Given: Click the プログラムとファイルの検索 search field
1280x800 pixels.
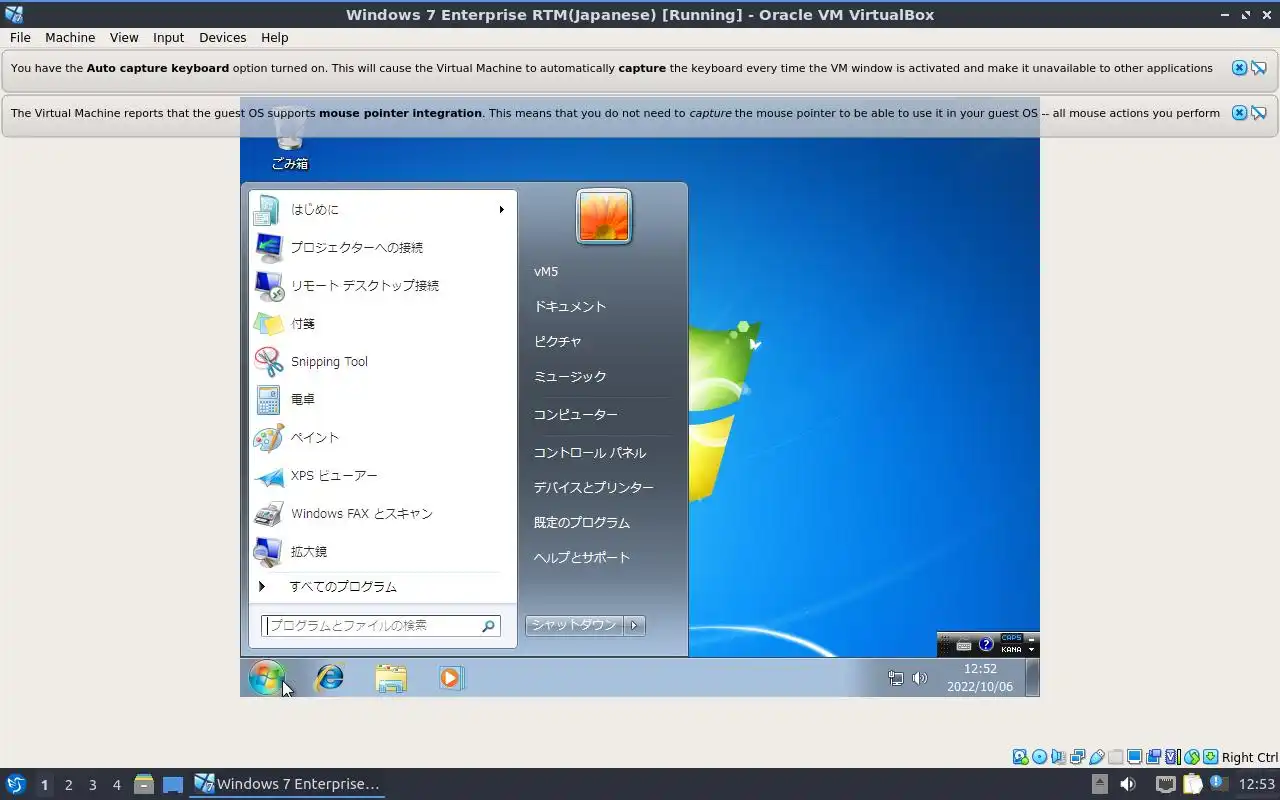Looking at the screenshot, I should tap(381, 625).
